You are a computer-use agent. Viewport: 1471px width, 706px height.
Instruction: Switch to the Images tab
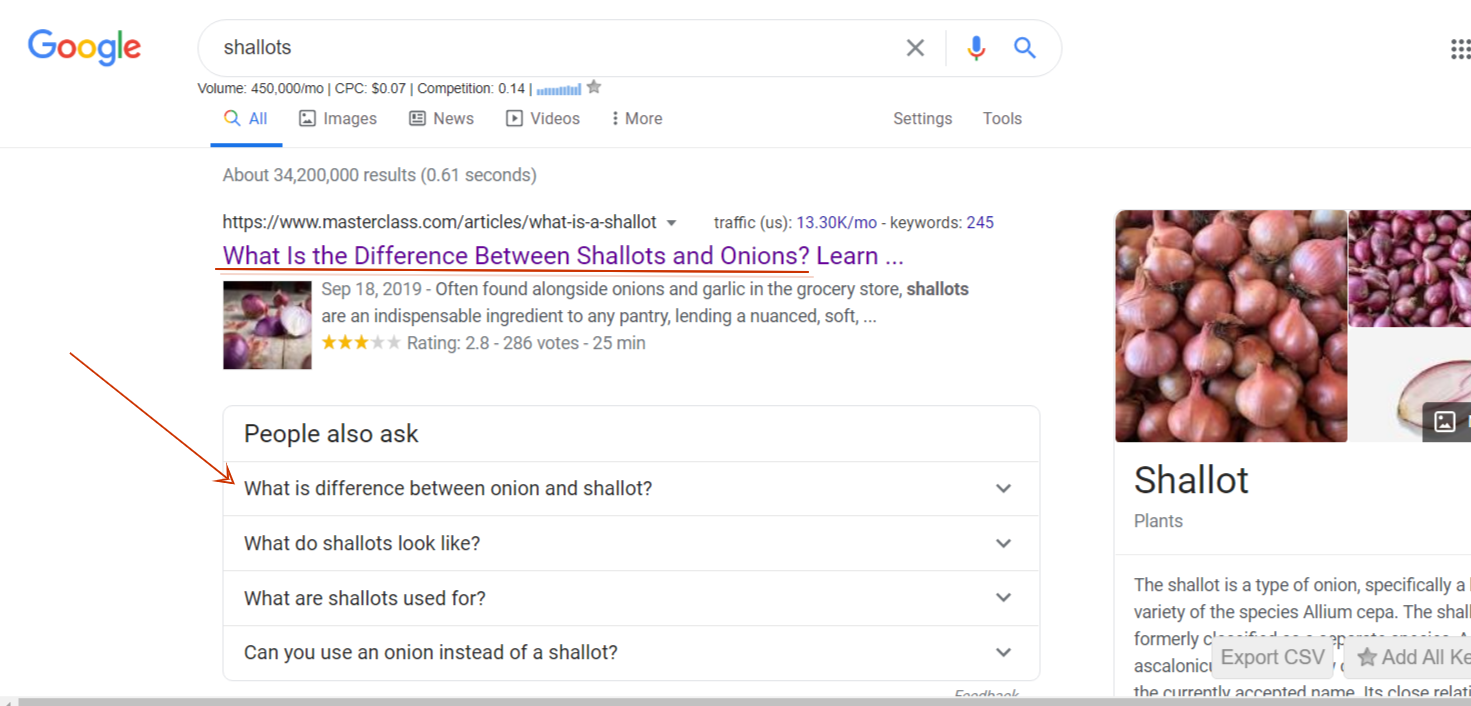pos(338,119)
